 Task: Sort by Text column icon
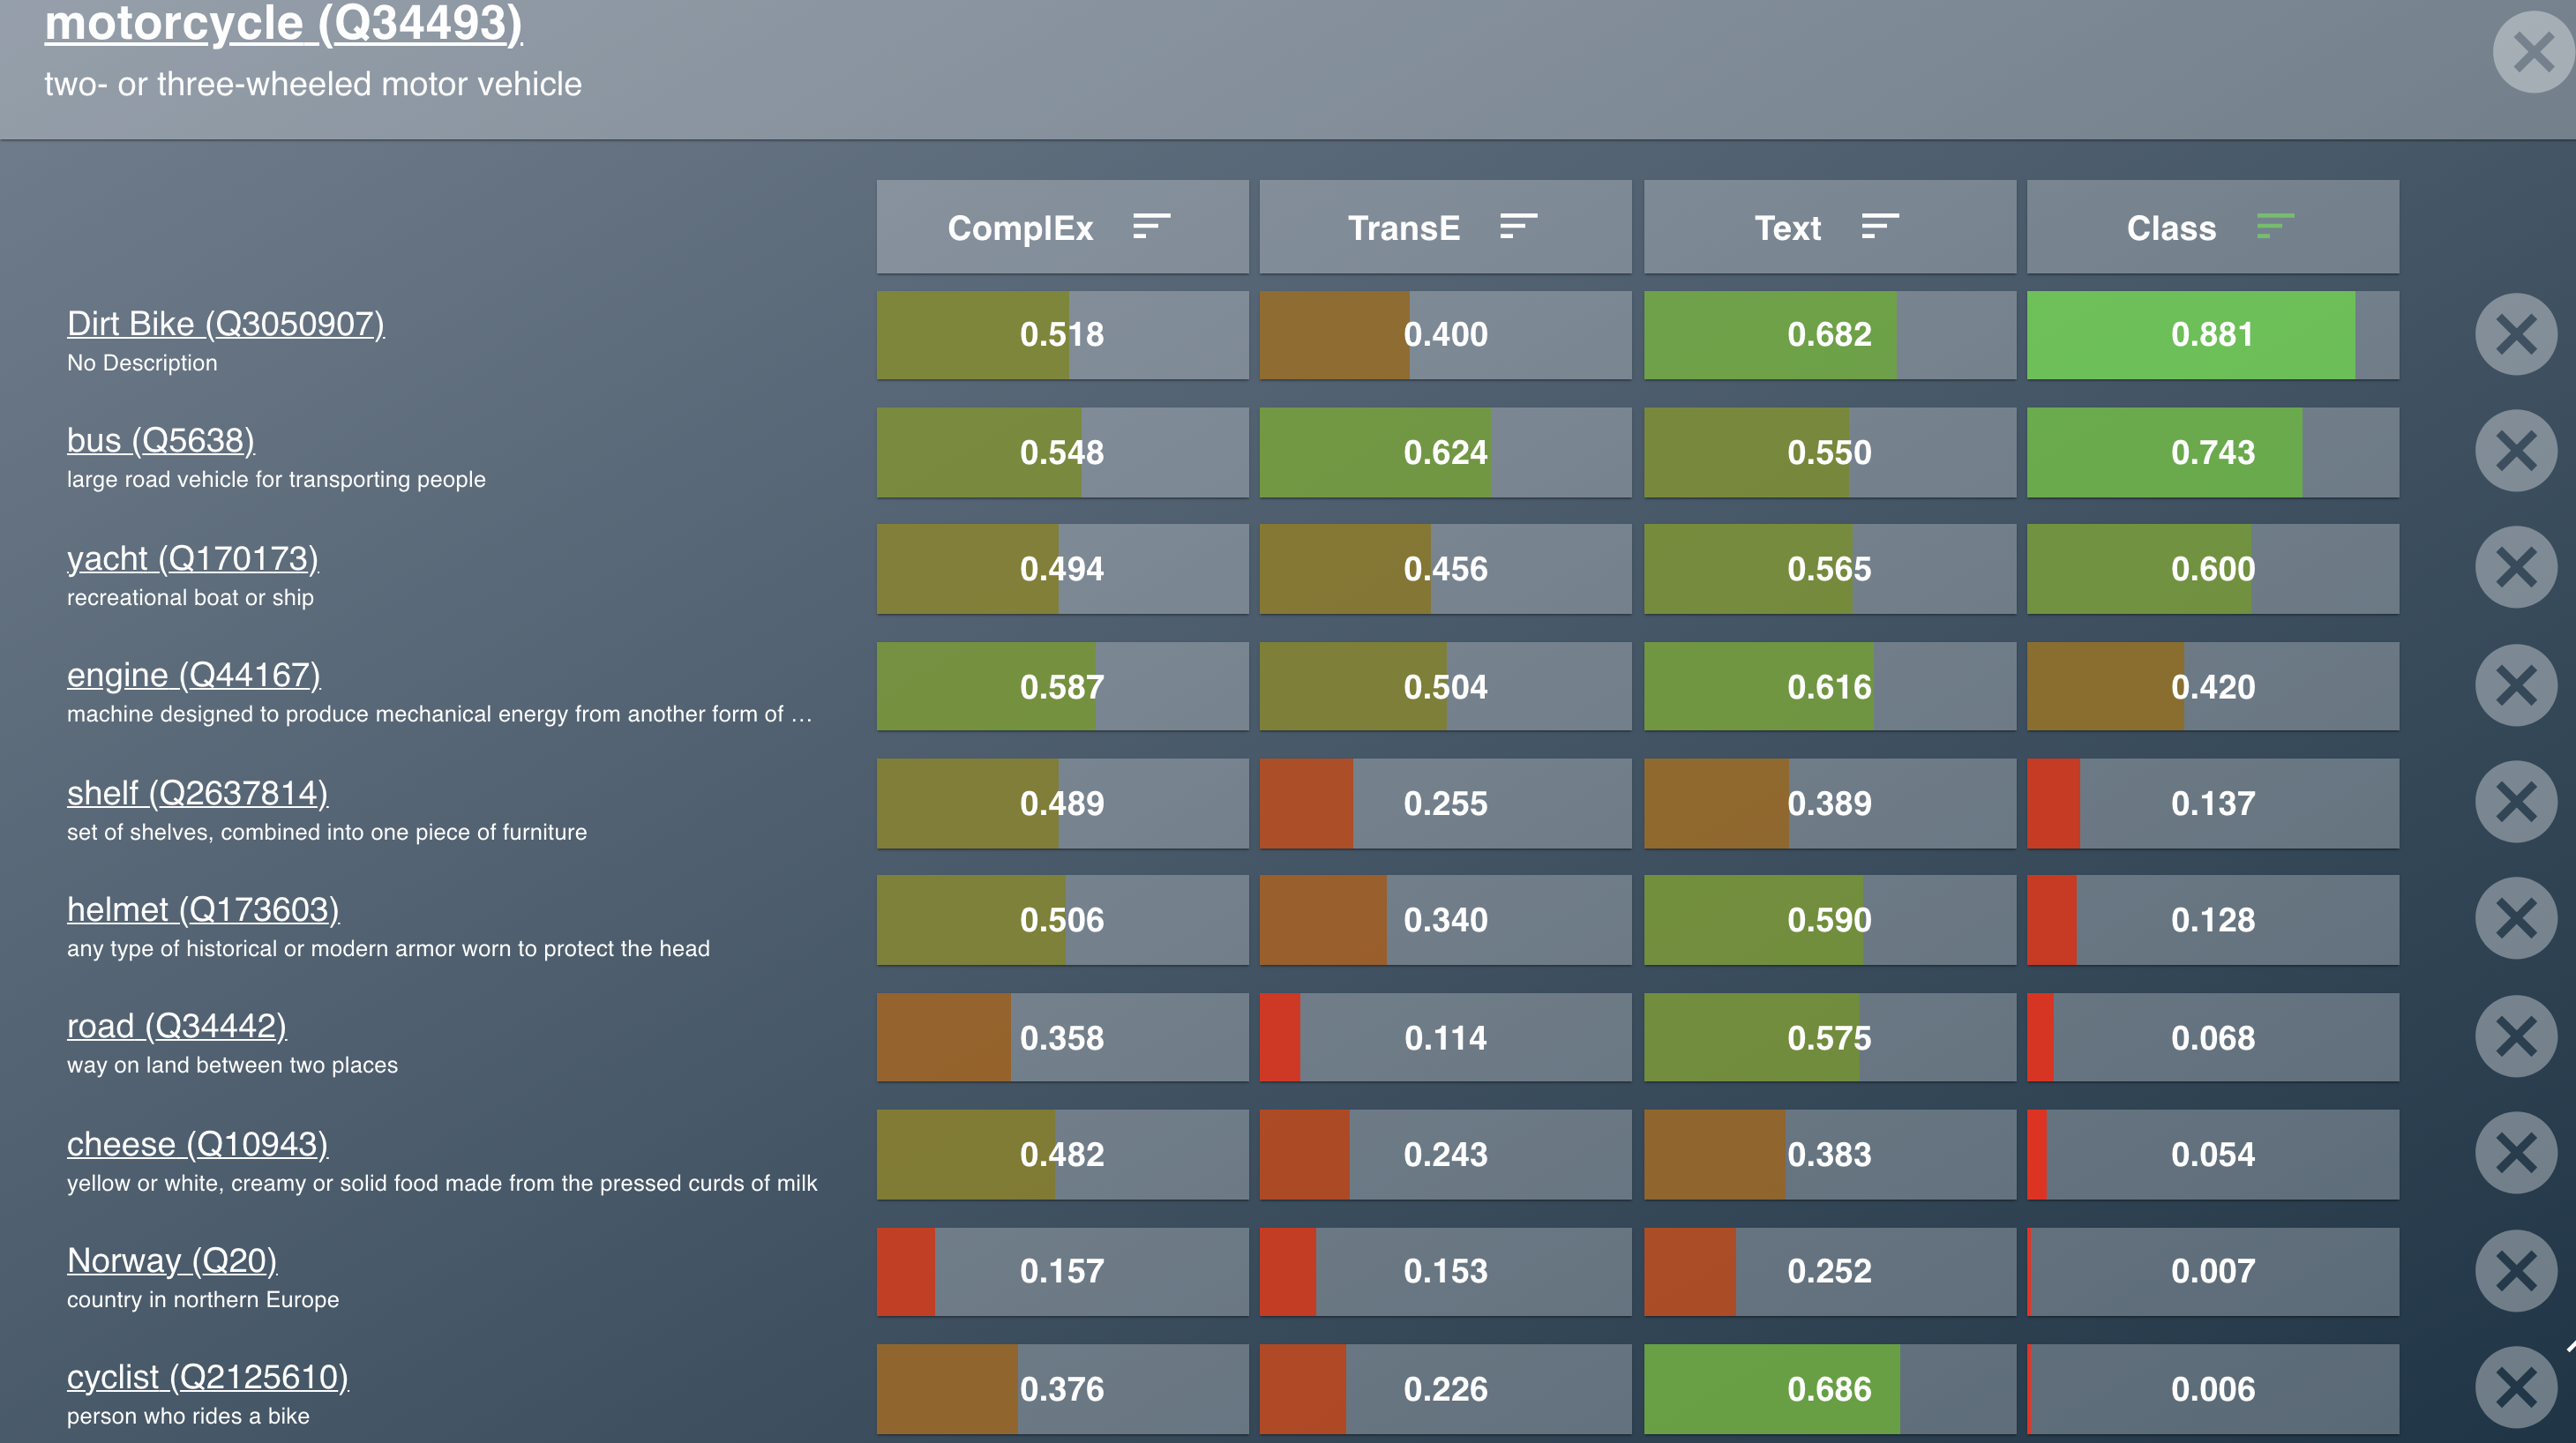[1880, 227]
